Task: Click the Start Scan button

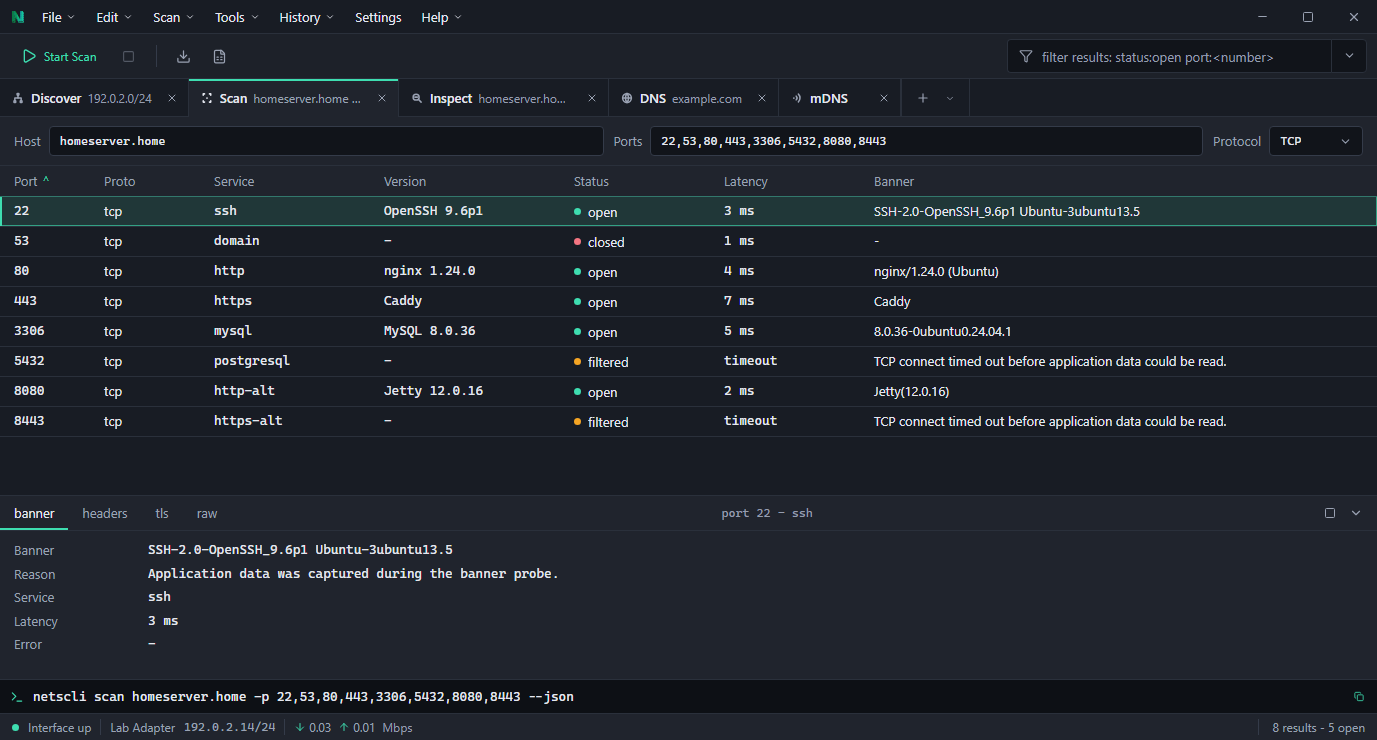Action: tap(60, 57)
